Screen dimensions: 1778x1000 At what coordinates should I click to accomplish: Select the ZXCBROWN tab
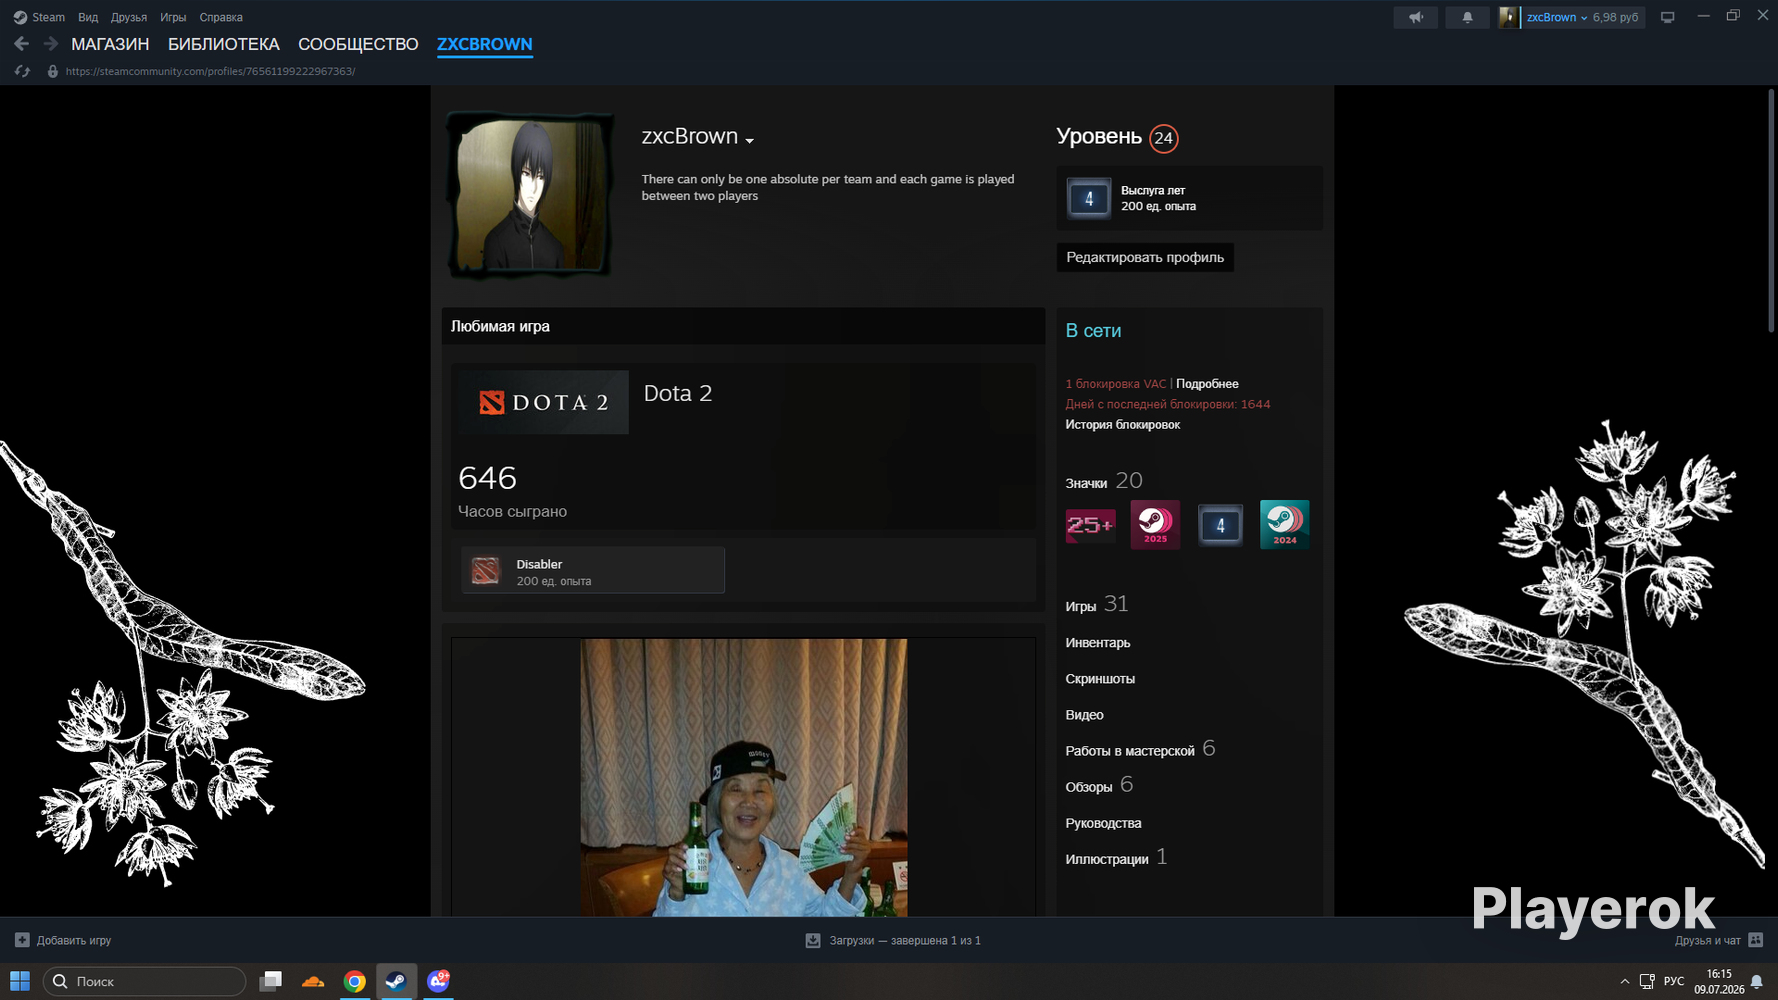tap(485, 44)
